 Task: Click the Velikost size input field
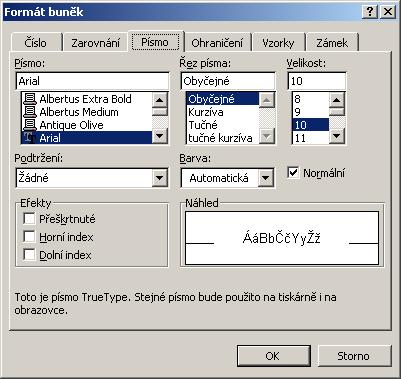(x=317, y=81)
